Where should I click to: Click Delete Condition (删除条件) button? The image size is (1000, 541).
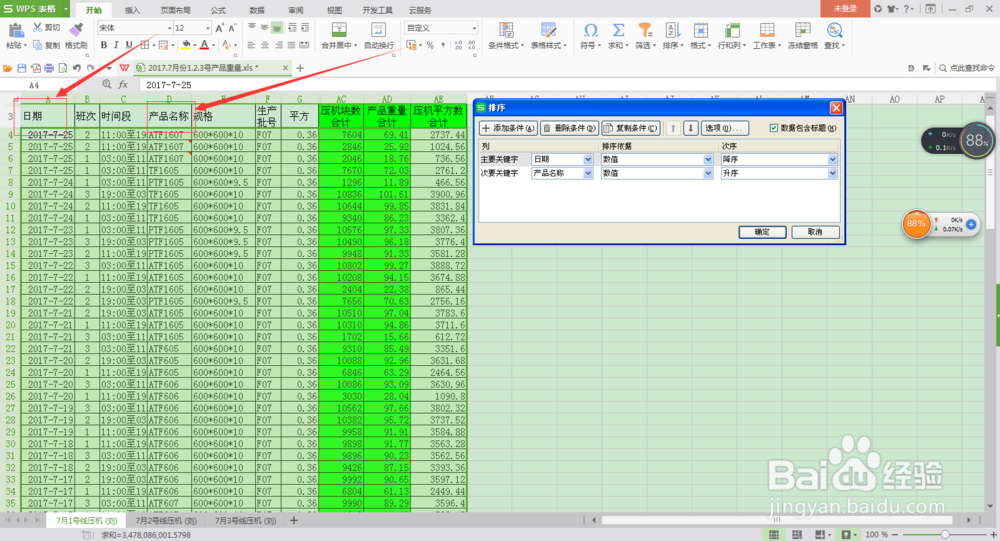[570, 128]
